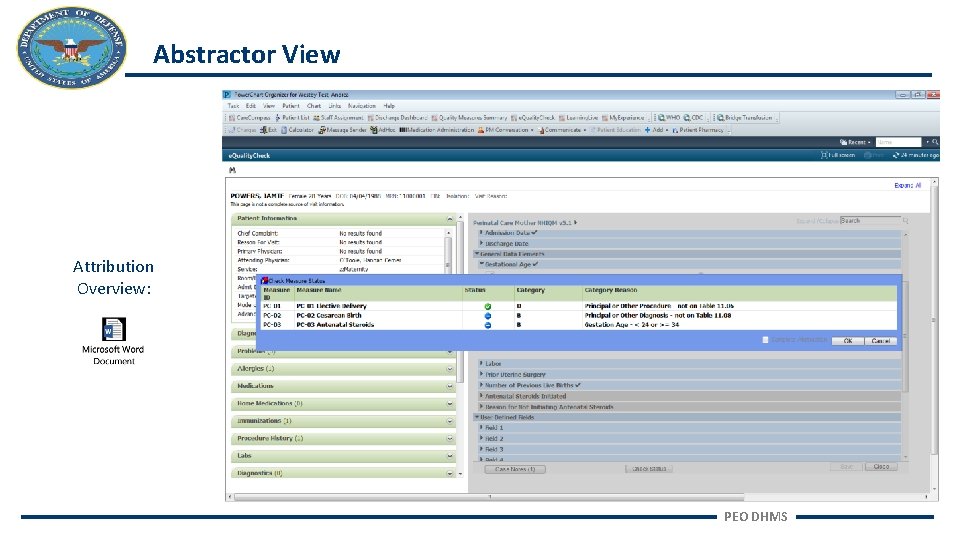Click the measure Search field
The width and height of the screenshot is (960, 540).
coord(870,220)
